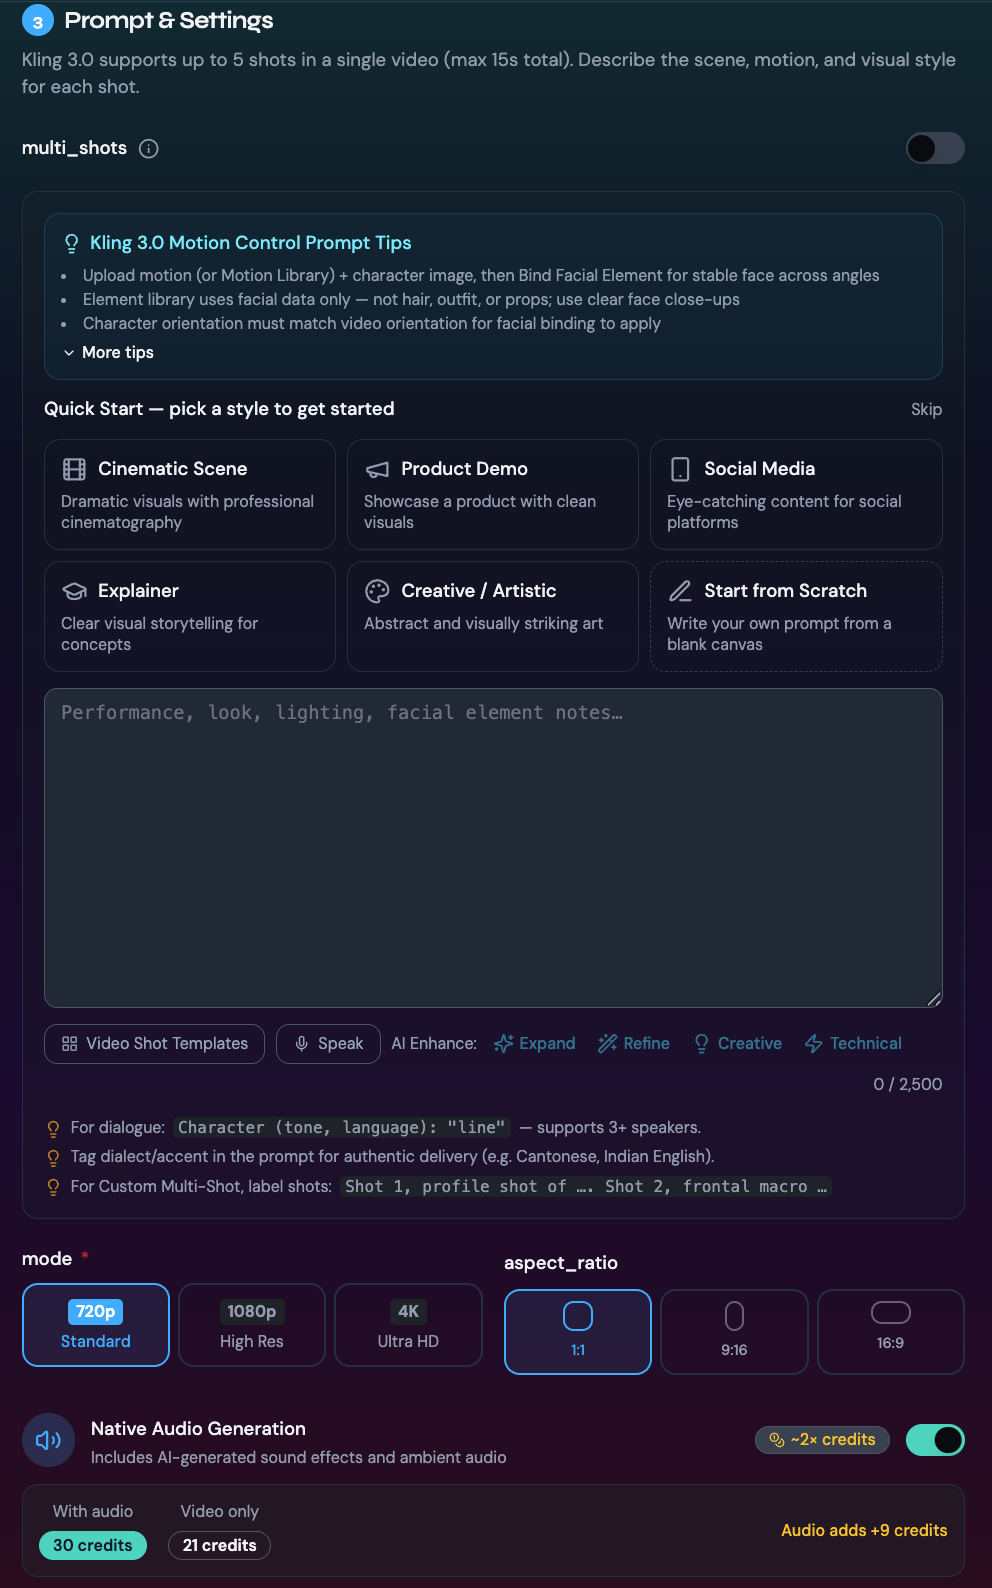This screenshot has height=1588, width=992.
Task: Click the speaker icon for Native Audio
Action: tap(48, 1440)
